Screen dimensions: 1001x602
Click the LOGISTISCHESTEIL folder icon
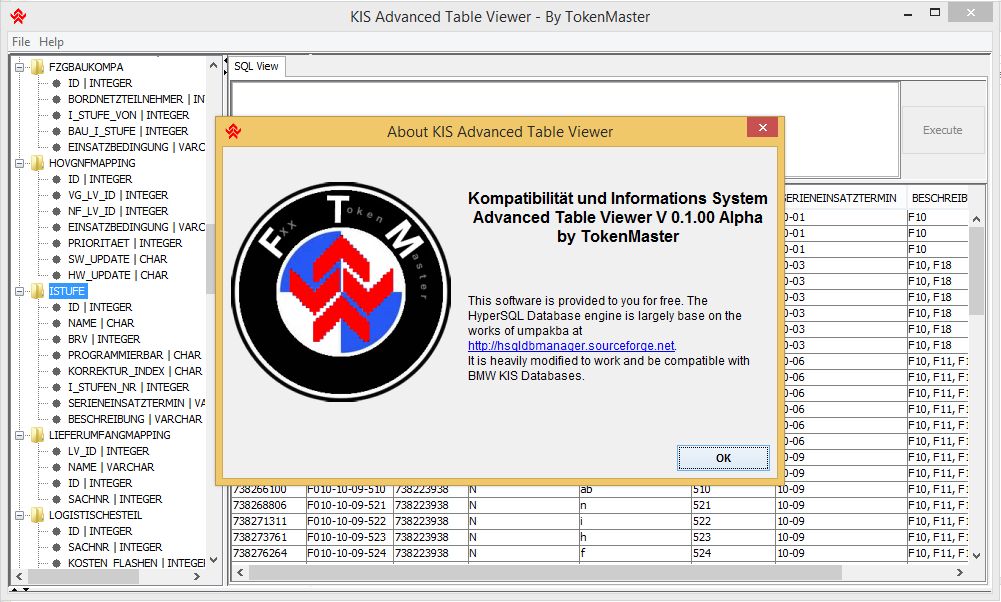tap(38, 515)
